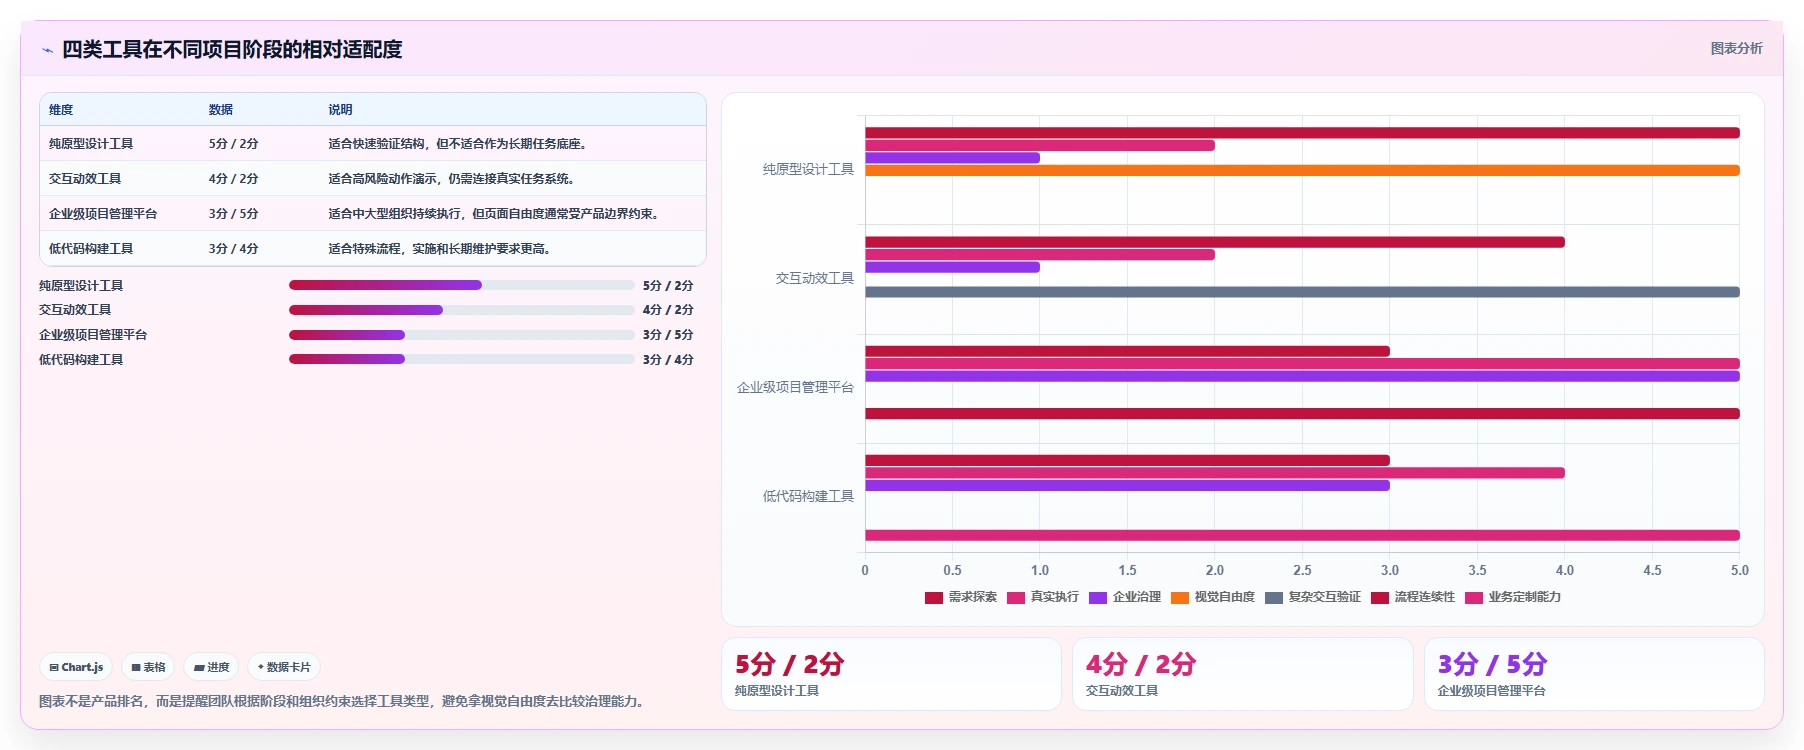Select the 表格 chip
This screenshot has height=750, width=1804.
click(x=148, y=667)
